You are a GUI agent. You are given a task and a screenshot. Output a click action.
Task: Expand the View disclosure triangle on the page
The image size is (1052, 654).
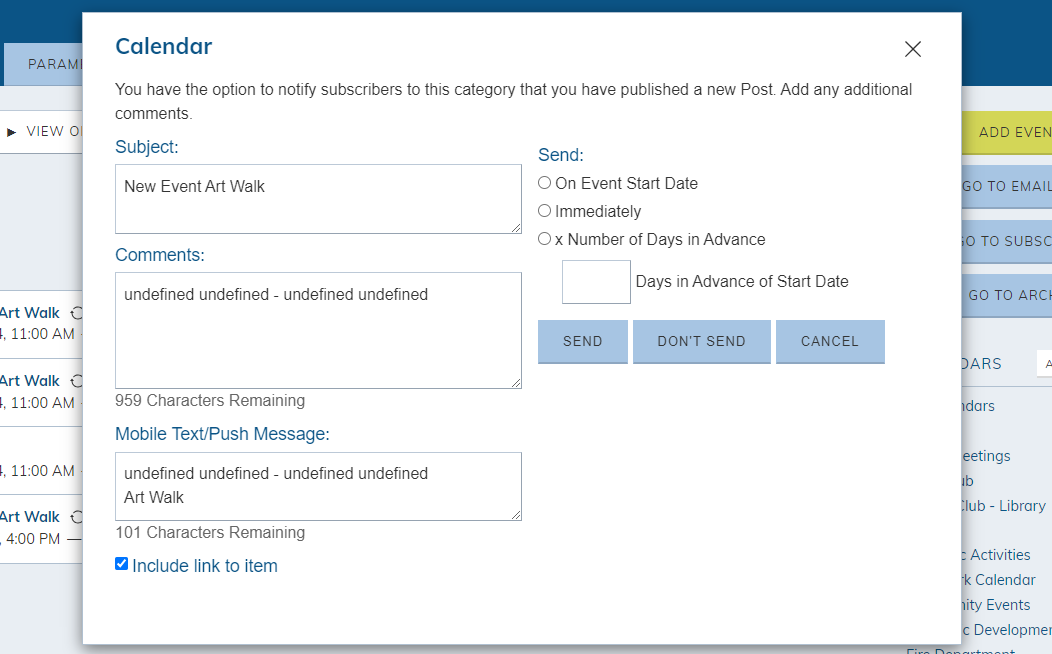coord(11,132)
